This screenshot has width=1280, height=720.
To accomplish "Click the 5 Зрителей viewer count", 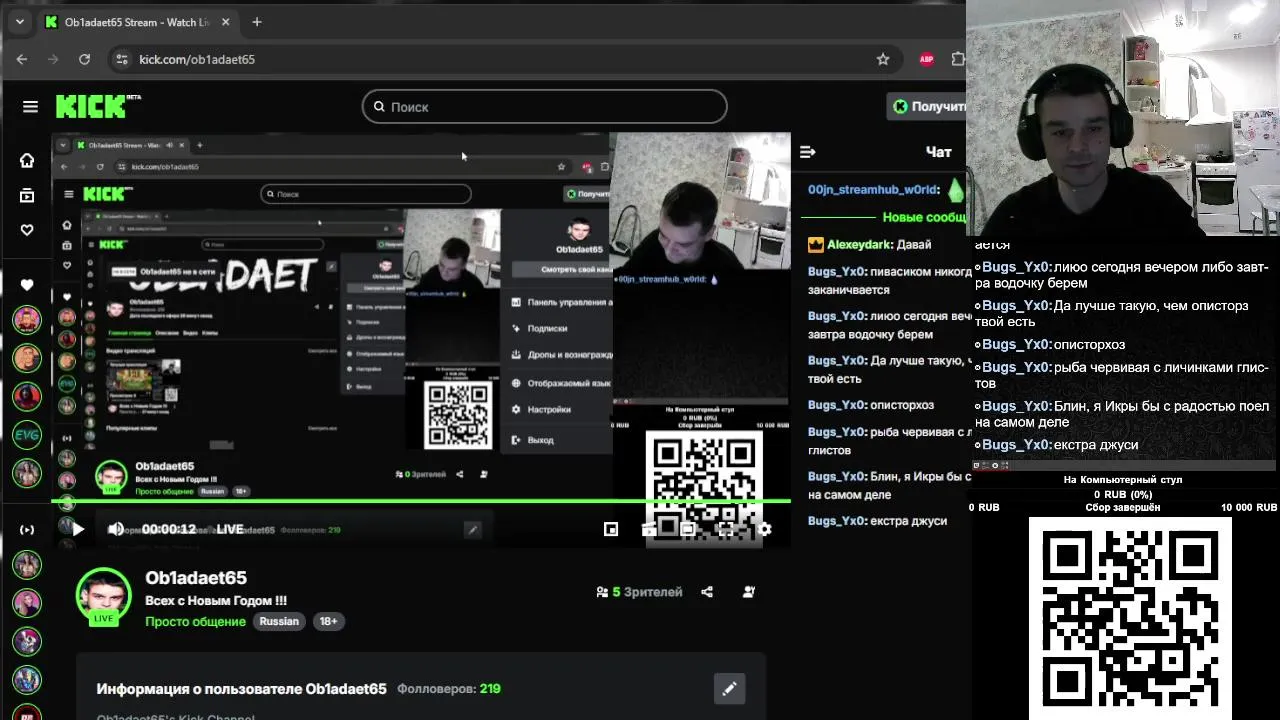I will point(639,592).
